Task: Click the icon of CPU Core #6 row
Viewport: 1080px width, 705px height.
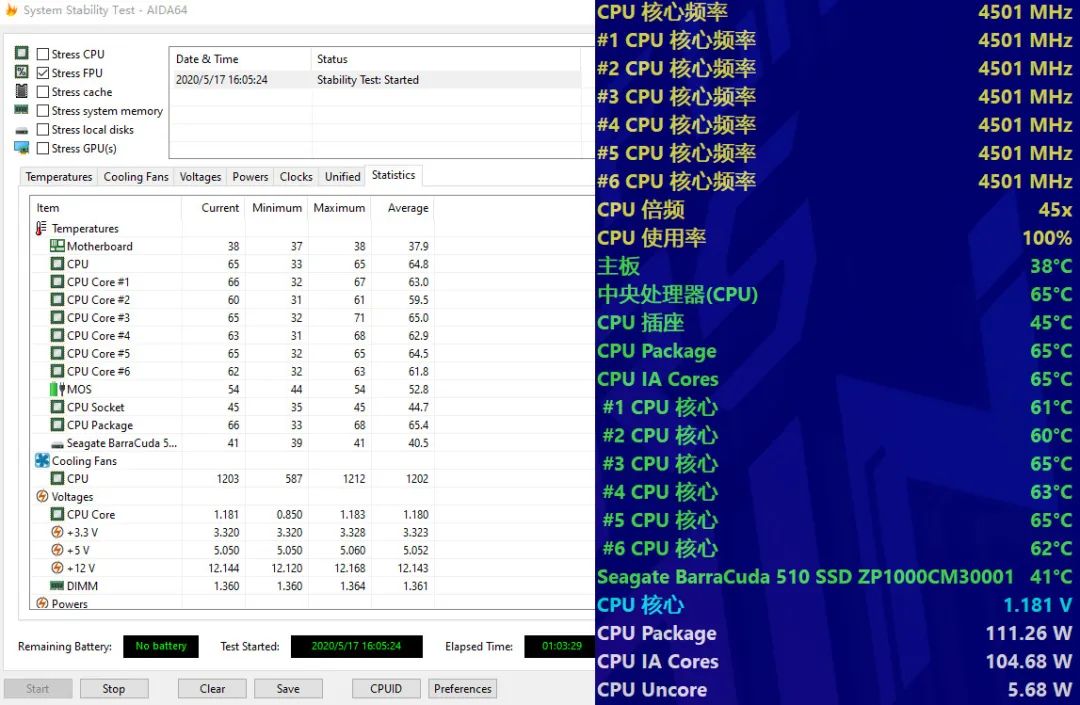Action: click(57, 371)
